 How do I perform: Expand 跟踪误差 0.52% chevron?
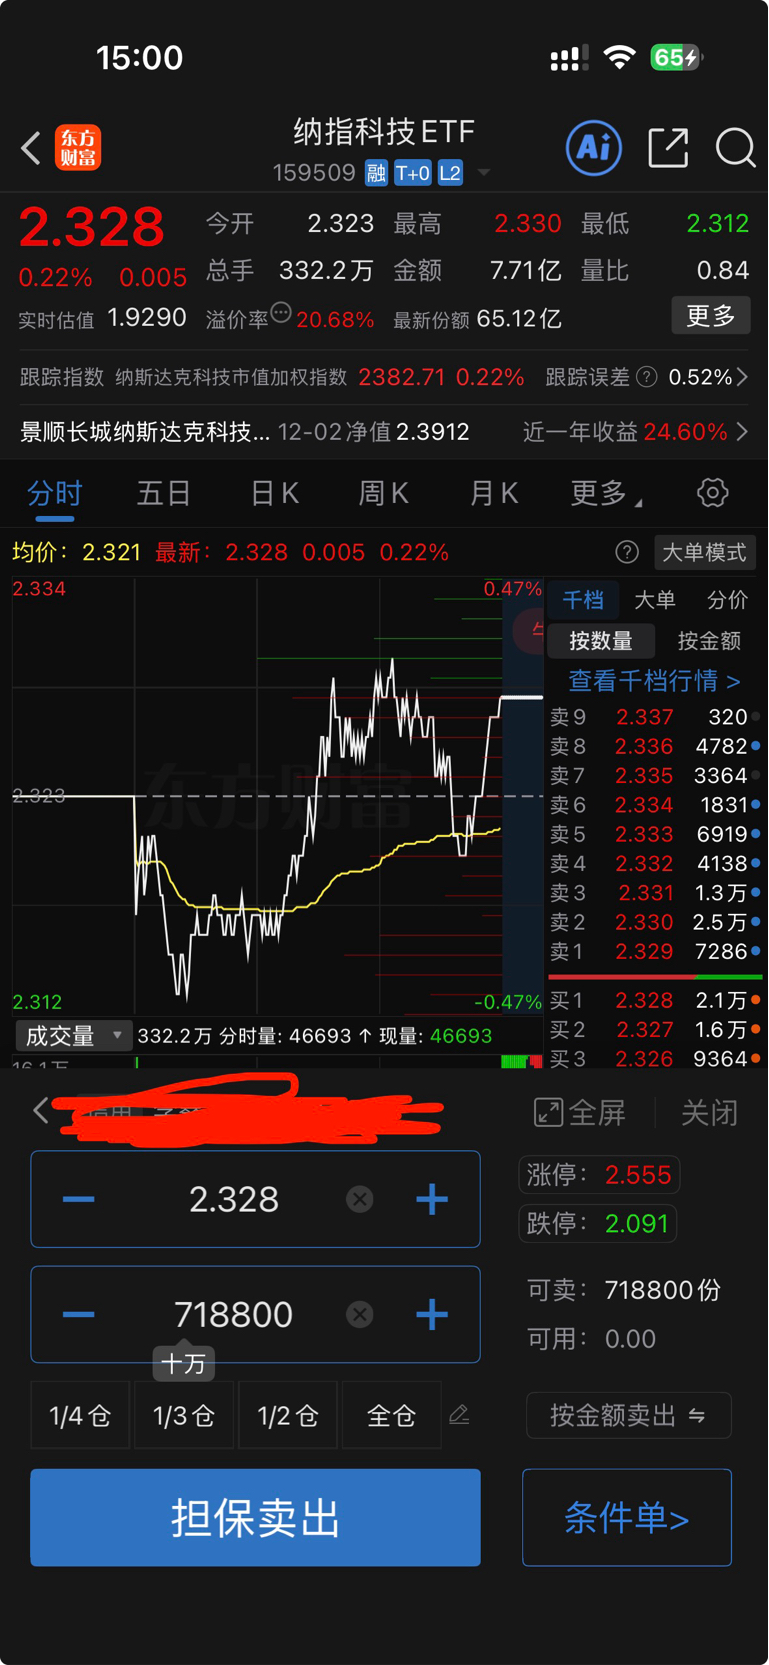point(742,377)
